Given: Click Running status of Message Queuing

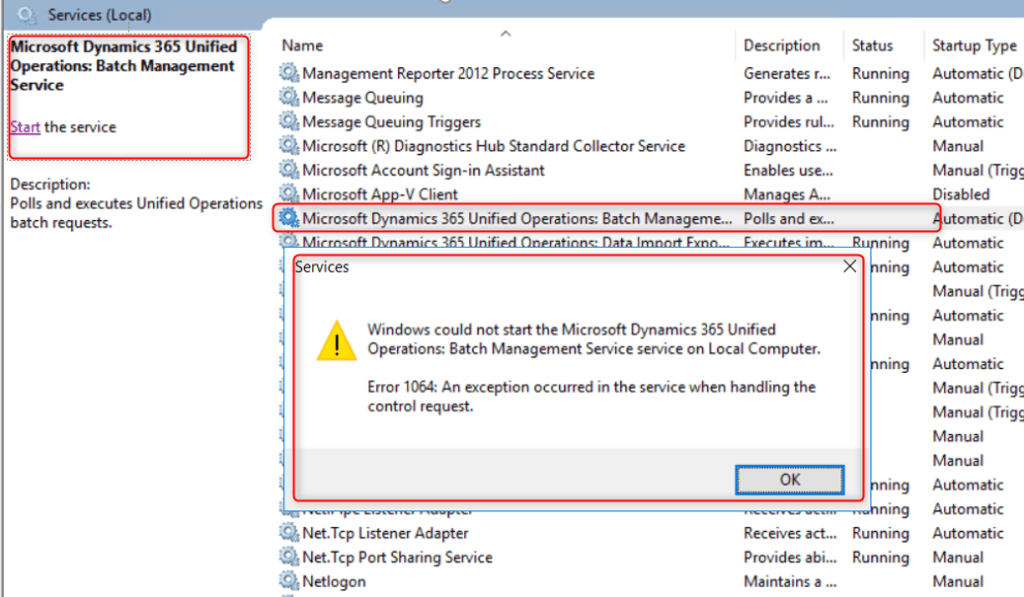Looking at the screenshot, I should pyautogui.click(x=880, y=98).
